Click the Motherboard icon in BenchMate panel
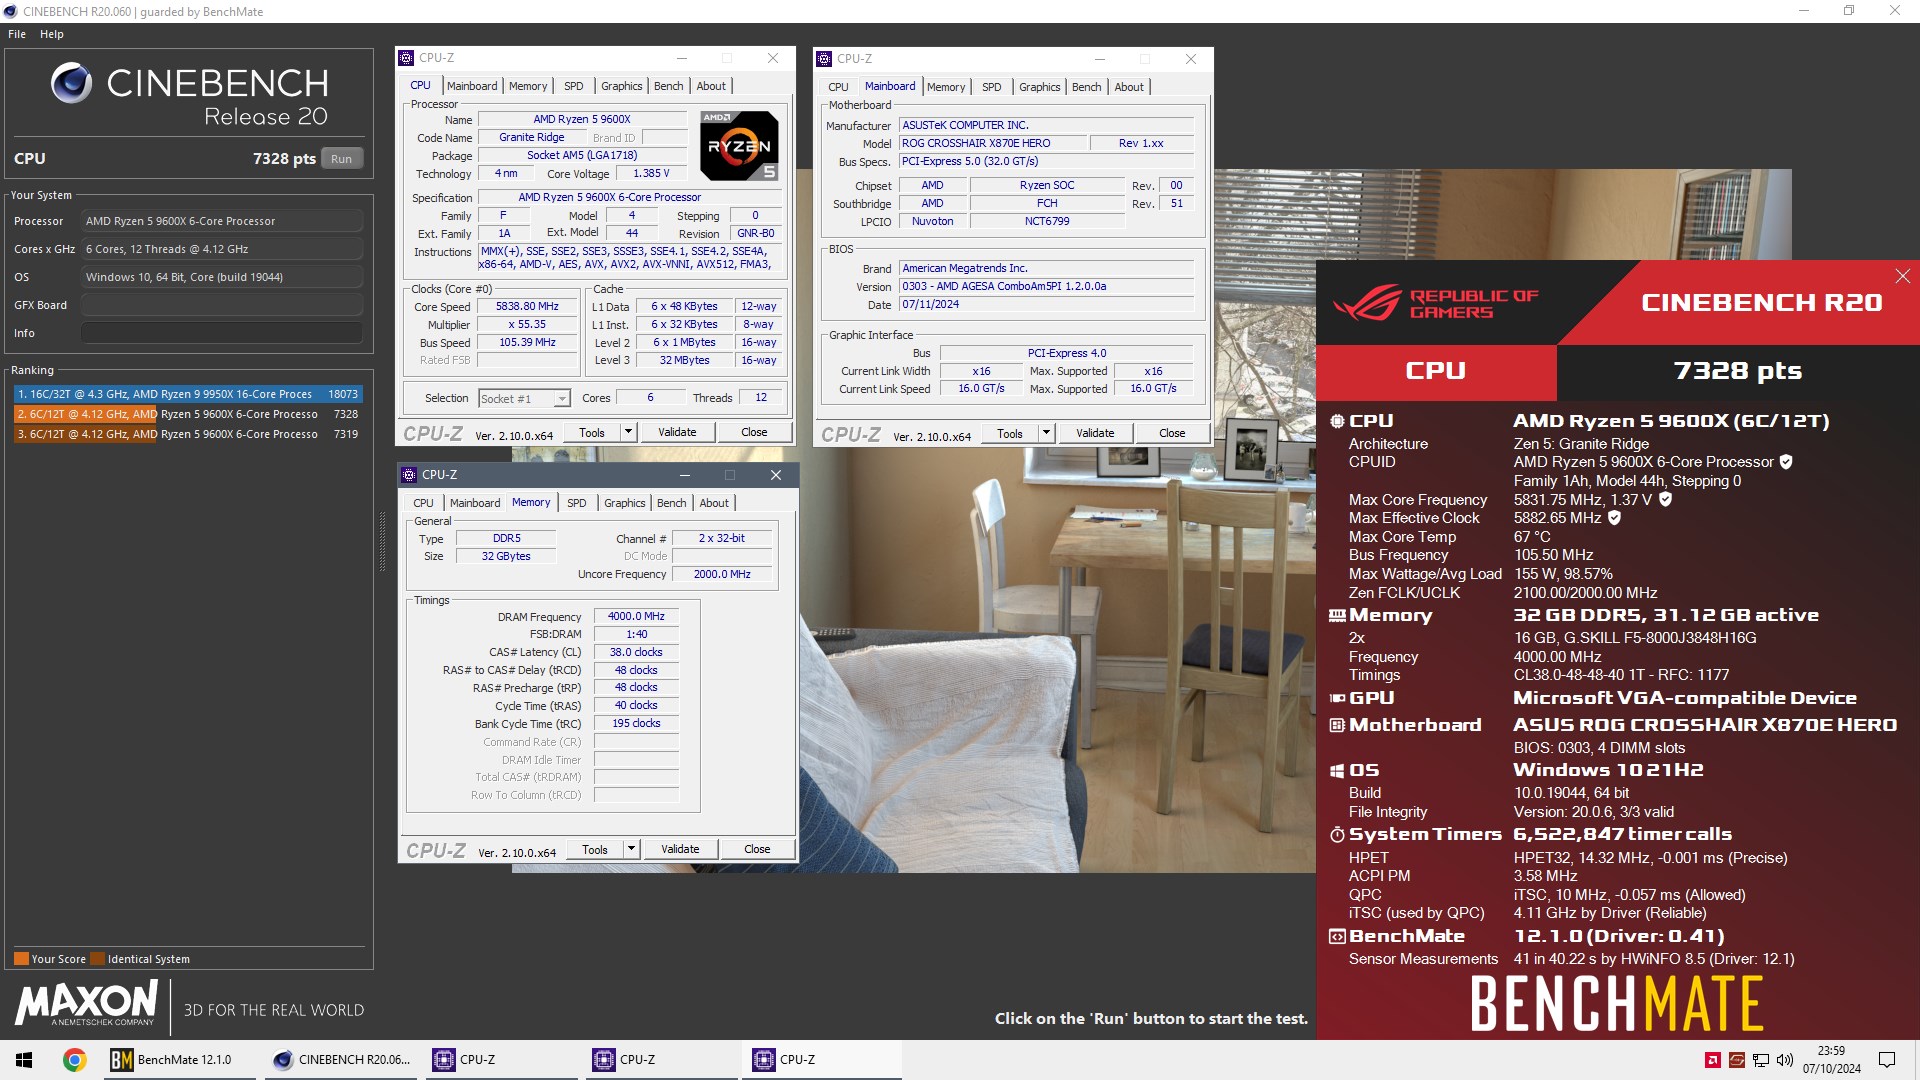This screenshot has width=1920, height=1080. pos(1337,725)
